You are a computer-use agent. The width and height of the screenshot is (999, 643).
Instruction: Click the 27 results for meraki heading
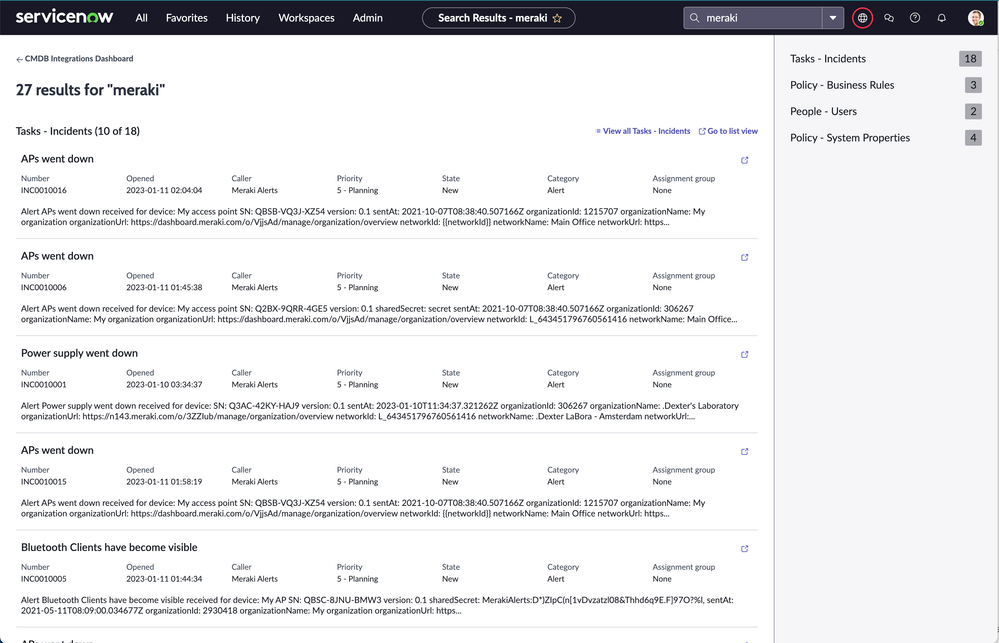90,90
